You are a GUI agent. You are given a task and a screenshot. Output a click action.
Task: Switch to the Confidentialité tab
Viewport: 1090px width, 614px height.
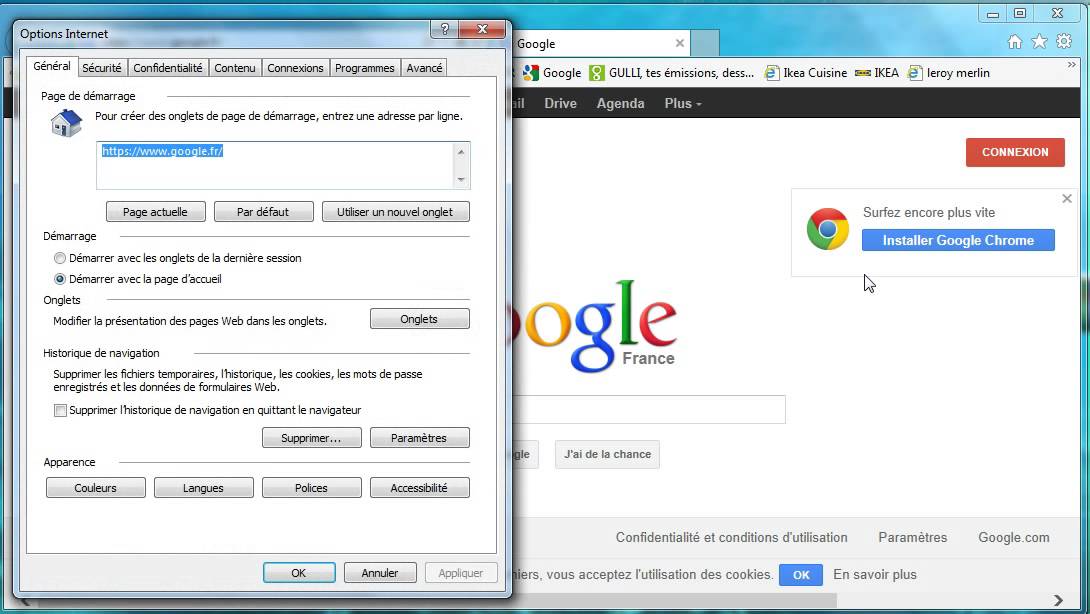click(168, 68)
